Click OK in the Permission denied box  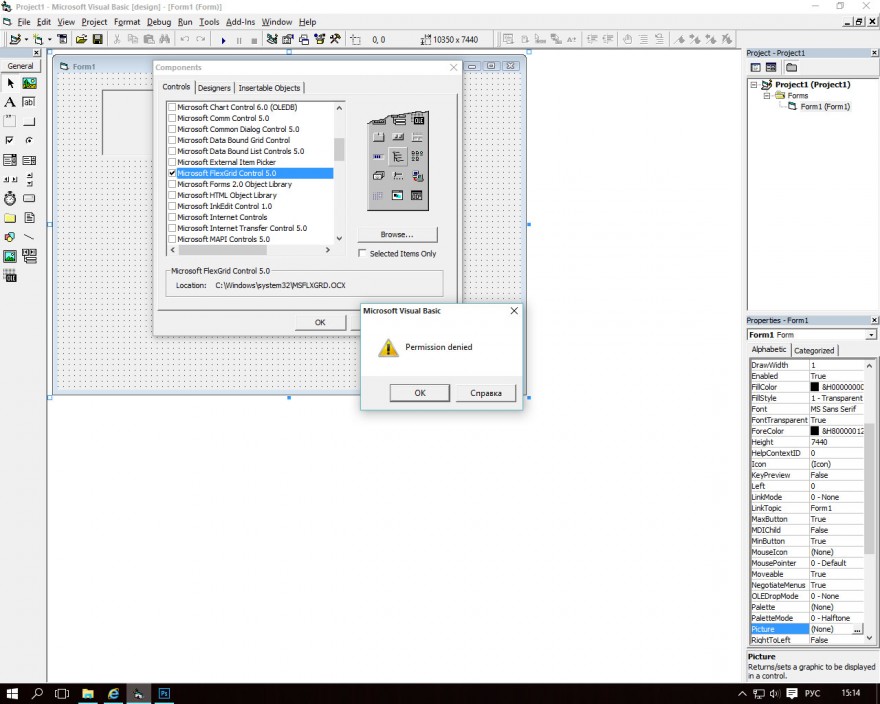[x=420, y=393]
